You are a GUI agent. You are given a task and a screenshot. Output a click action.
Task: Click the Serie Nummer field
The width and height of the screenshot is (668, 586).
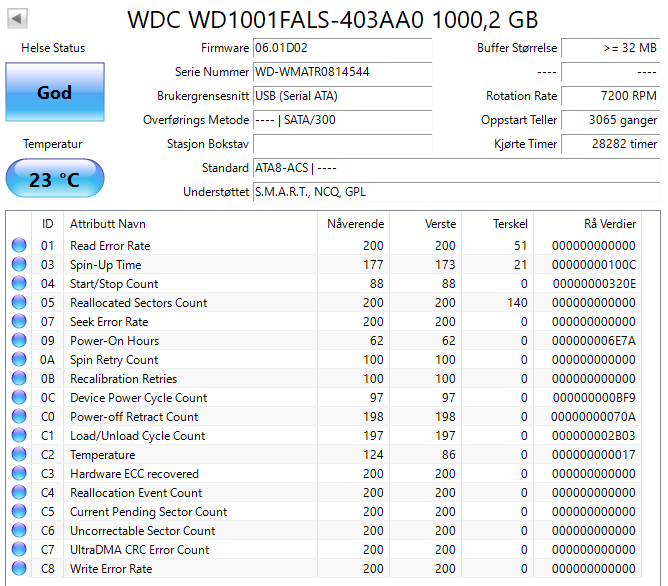[x=341, y=72]
